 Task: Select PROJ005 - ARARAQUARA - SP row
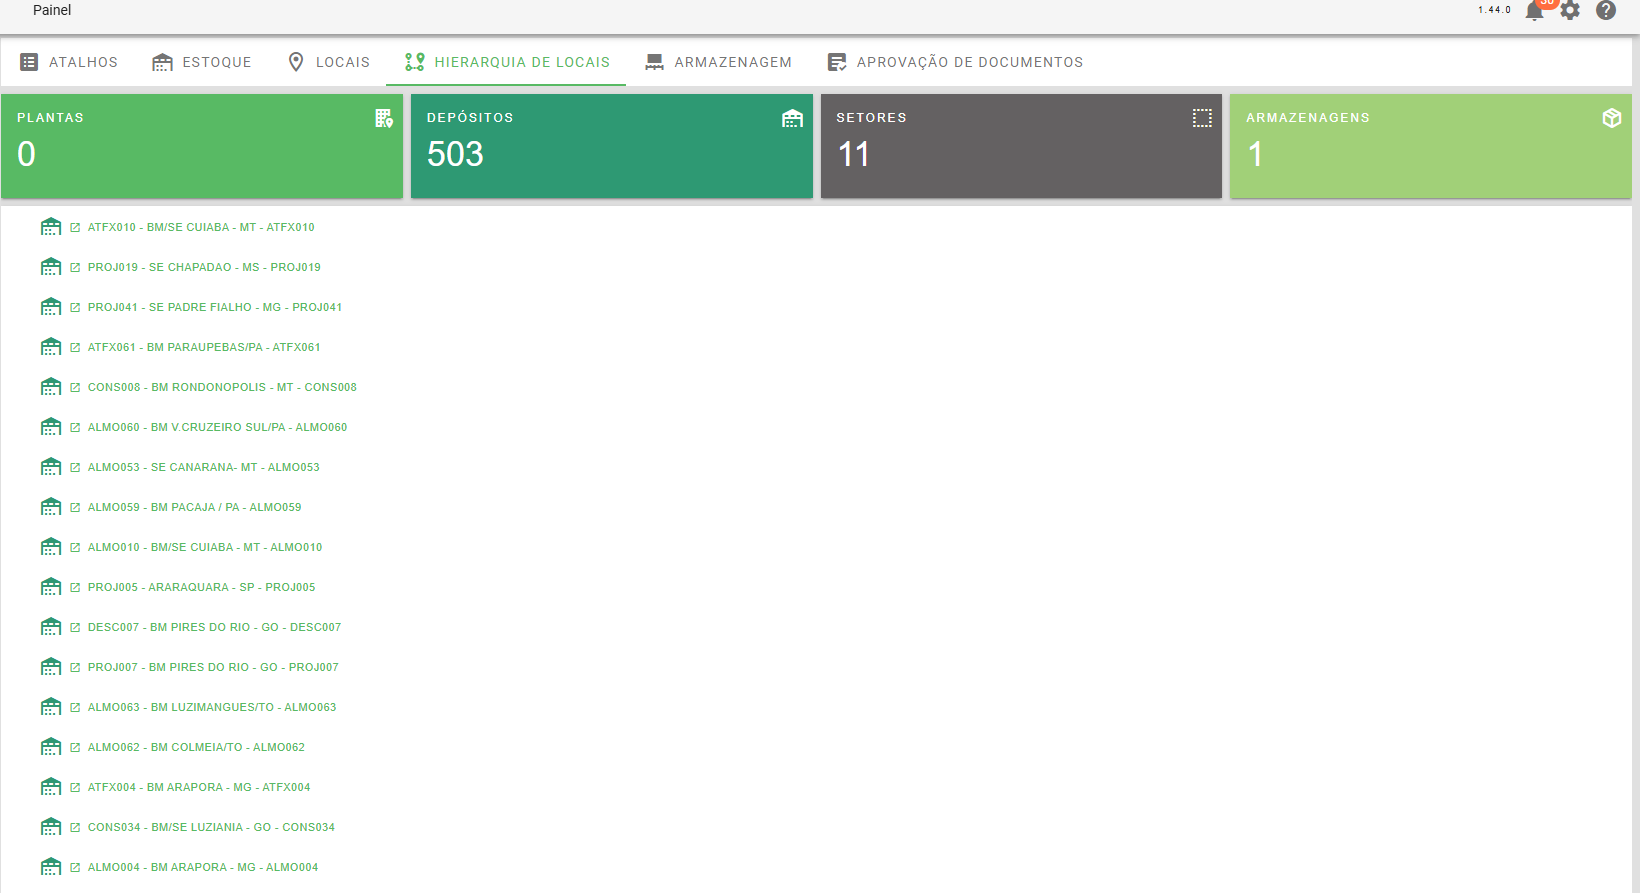(x=201, y=587)
